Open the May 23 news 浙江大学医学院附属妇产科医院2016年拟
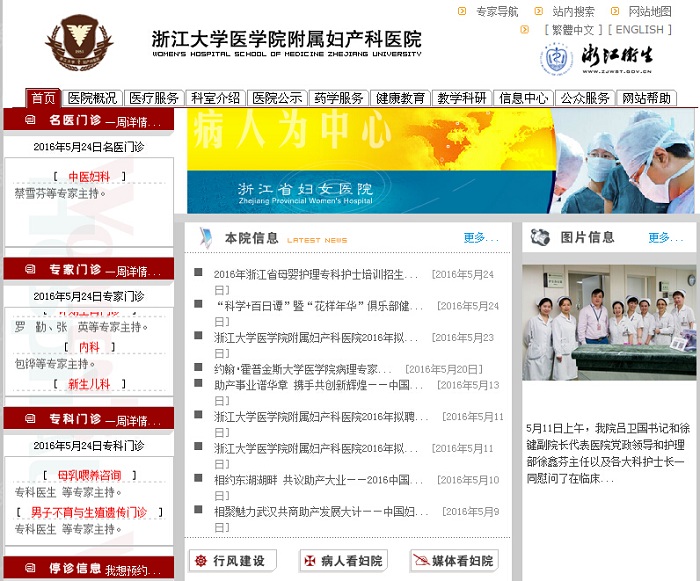Screen dimensions: 700x581 [x=316, y=338]
